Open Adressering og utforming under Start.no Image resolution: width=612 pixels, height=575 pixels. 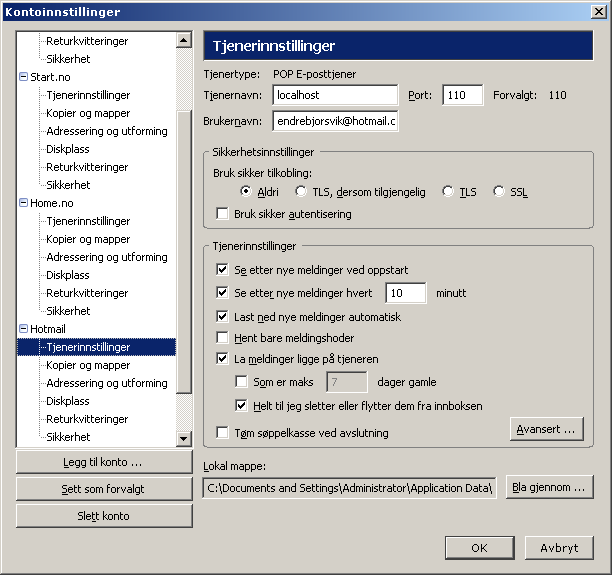pyautogui.click(x=107, y=131)
